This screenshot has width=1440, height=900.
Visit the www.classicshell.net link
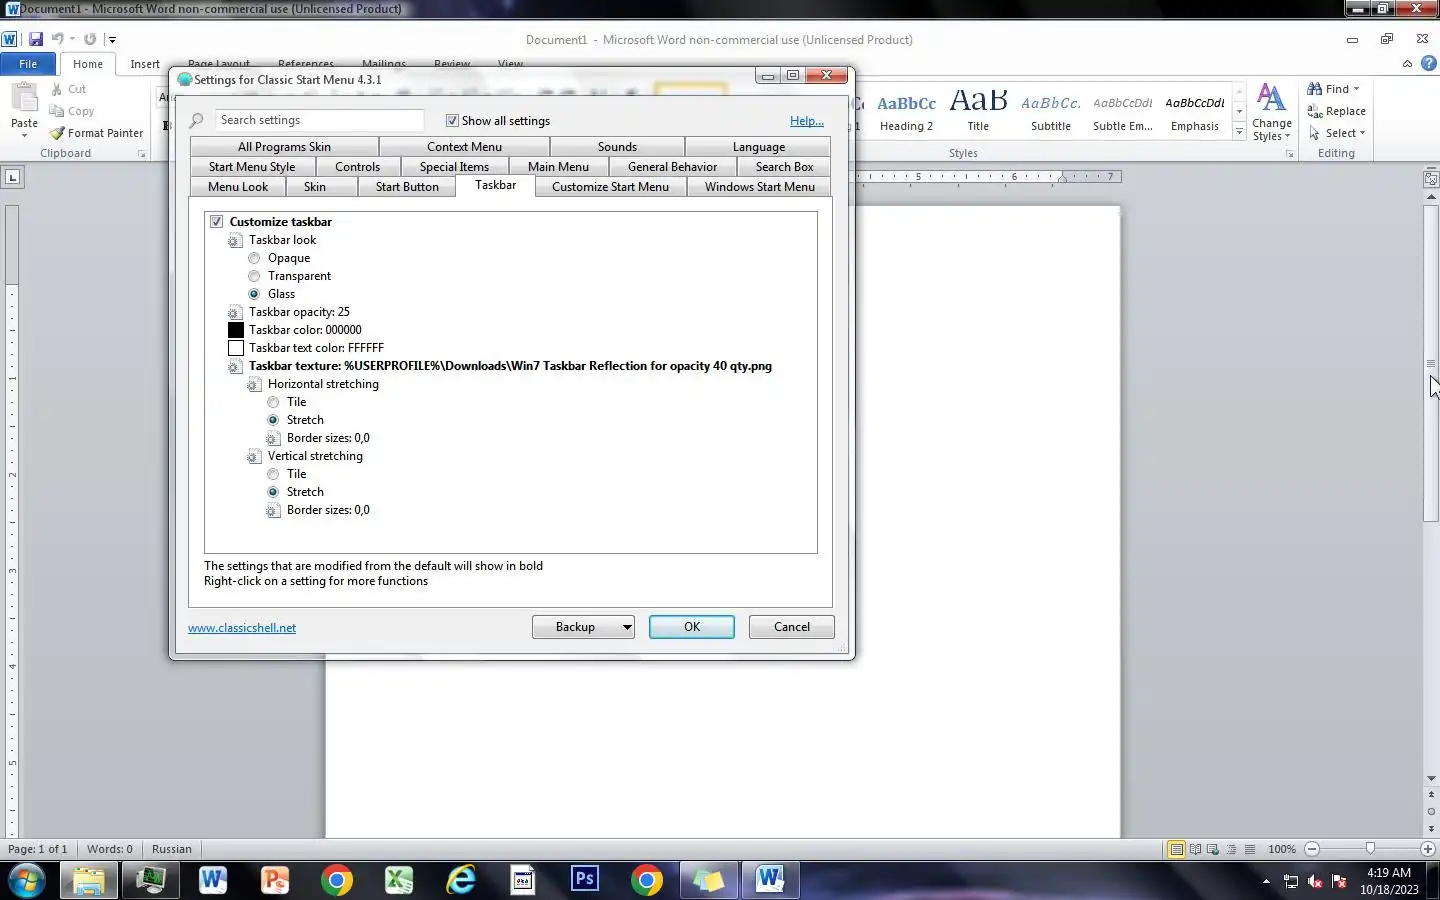tap(242, 628)
